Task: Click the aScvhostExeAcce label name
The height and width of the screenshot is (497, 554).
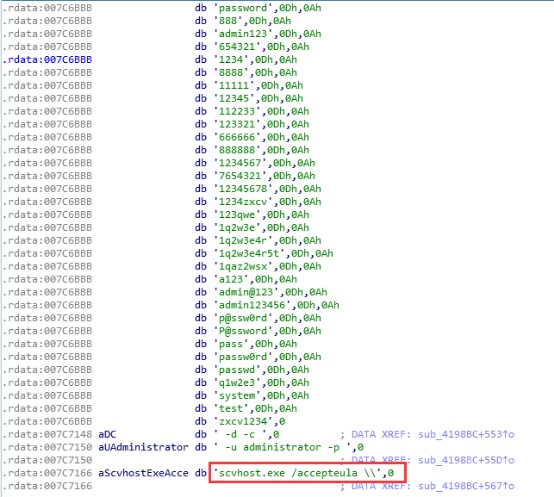Action: (x=143, y=473)
